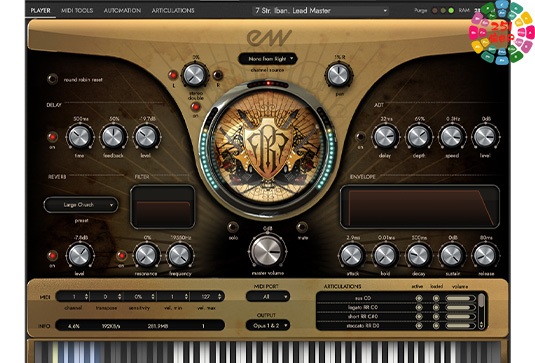Switch to the MIDI Tools tab
This screenshot has width=535, height=363.
pyautogui.click(x=77, y=11)
